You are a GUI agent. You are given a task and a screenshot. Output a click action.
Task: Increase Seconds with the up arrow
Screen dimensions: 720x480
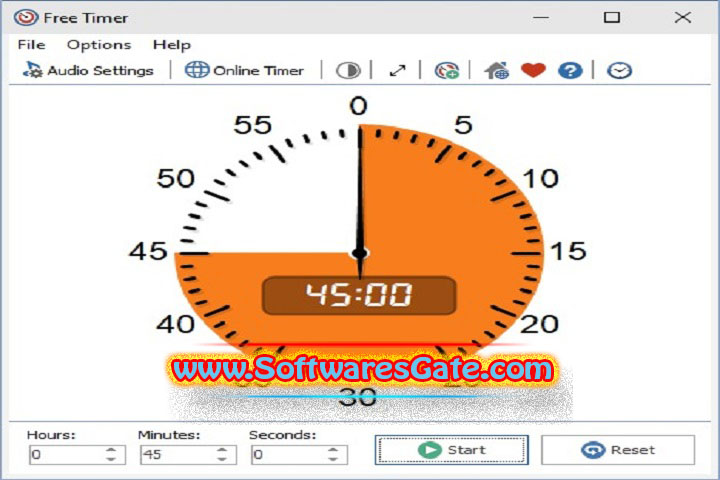pyautogui.click(x=333, y=450)
